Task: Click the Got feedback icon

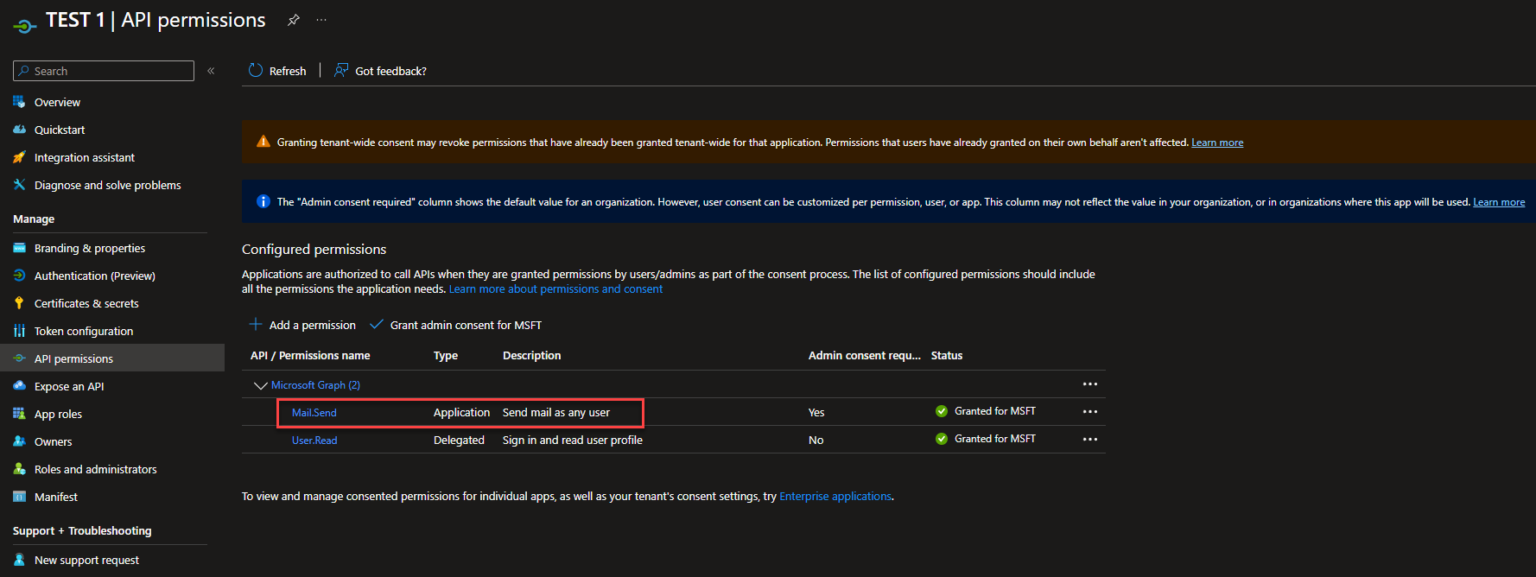Action: click(x=342, y=71)
